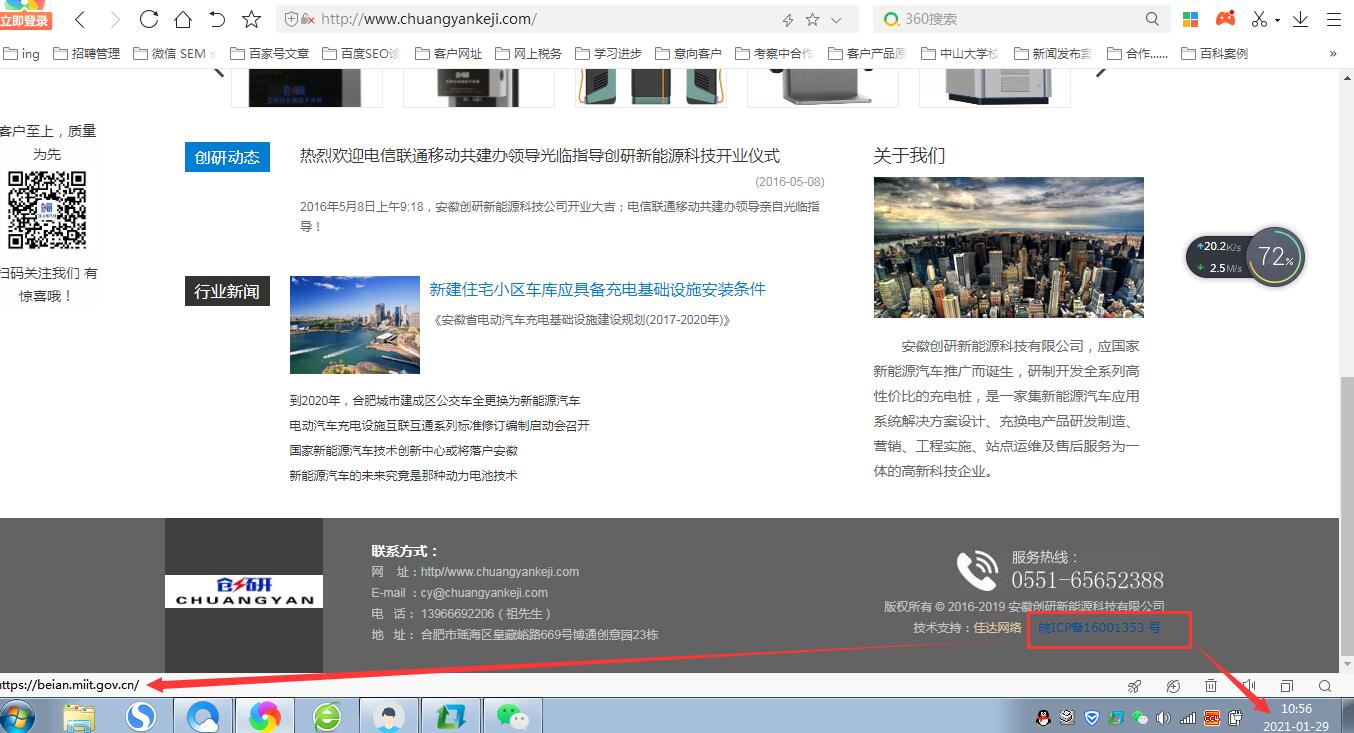
Task: Open the download manager icon
Action: click(1300, 18)
